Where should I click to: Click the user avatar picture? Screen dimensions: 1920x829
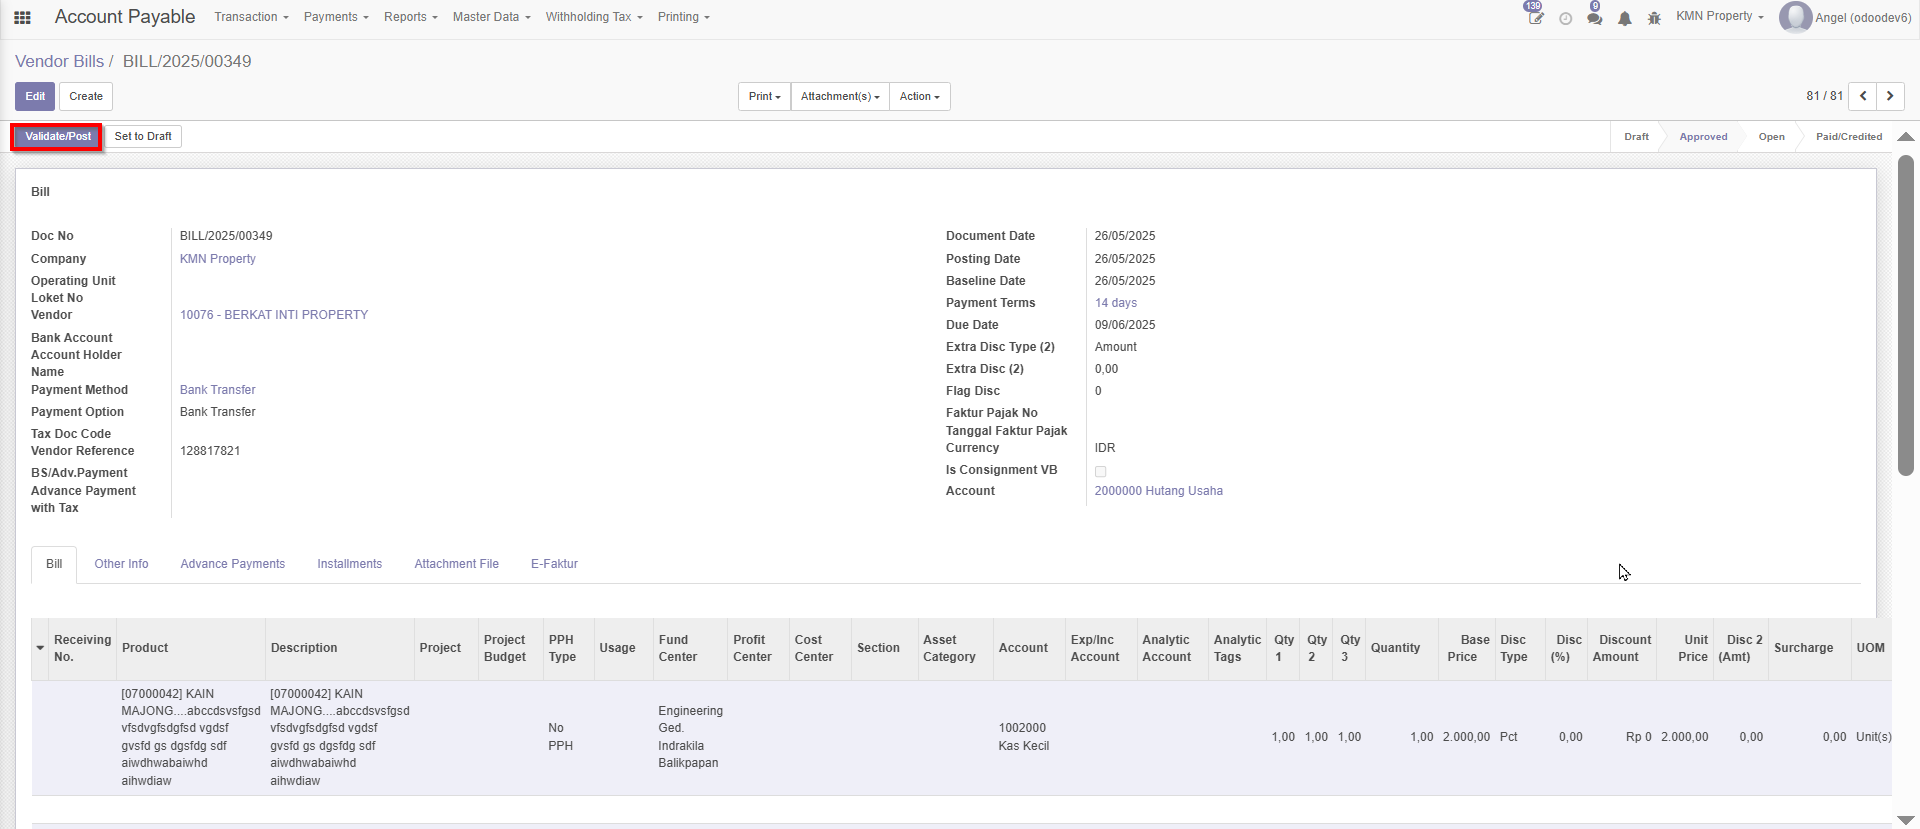pos(1795,17)
